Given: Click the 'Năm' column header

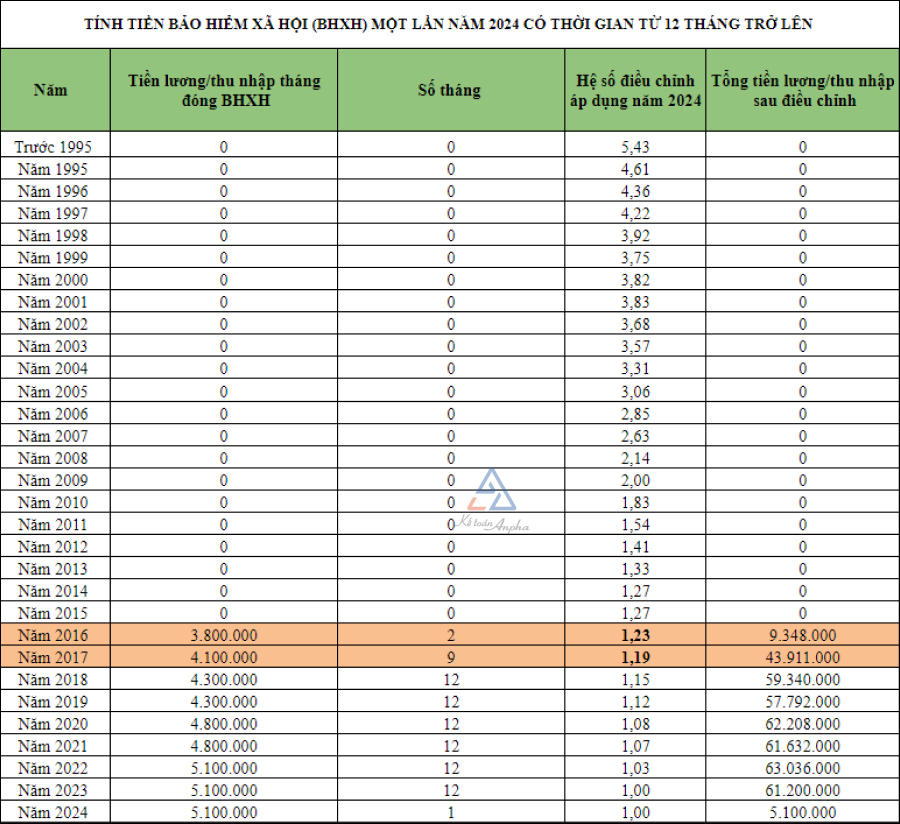Looking at the screenshot, I should (53, 90).
